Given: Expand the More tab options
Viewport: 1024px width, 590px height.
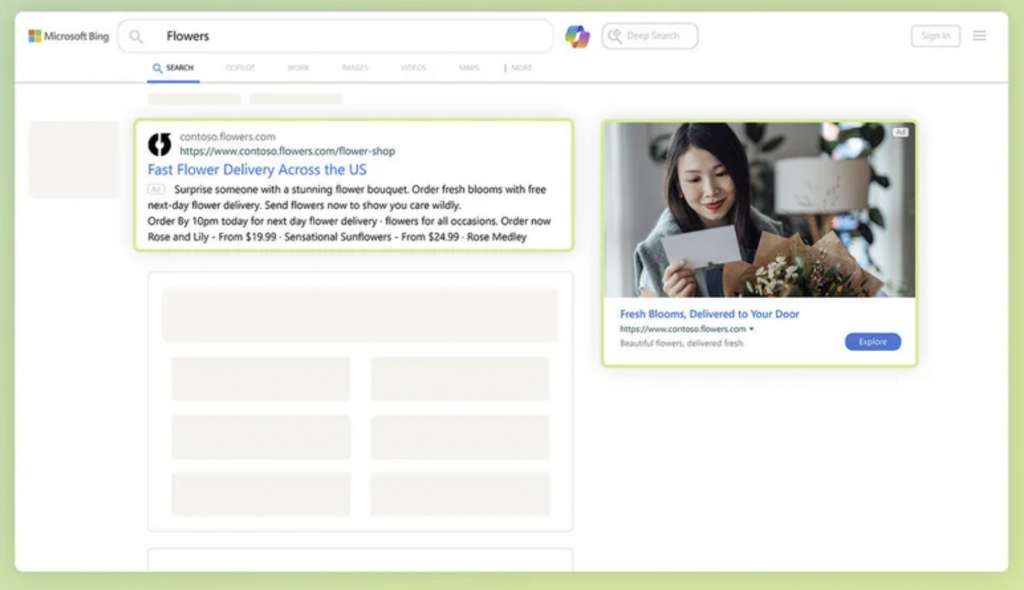Looking at the screenshot, I should 519,68.
